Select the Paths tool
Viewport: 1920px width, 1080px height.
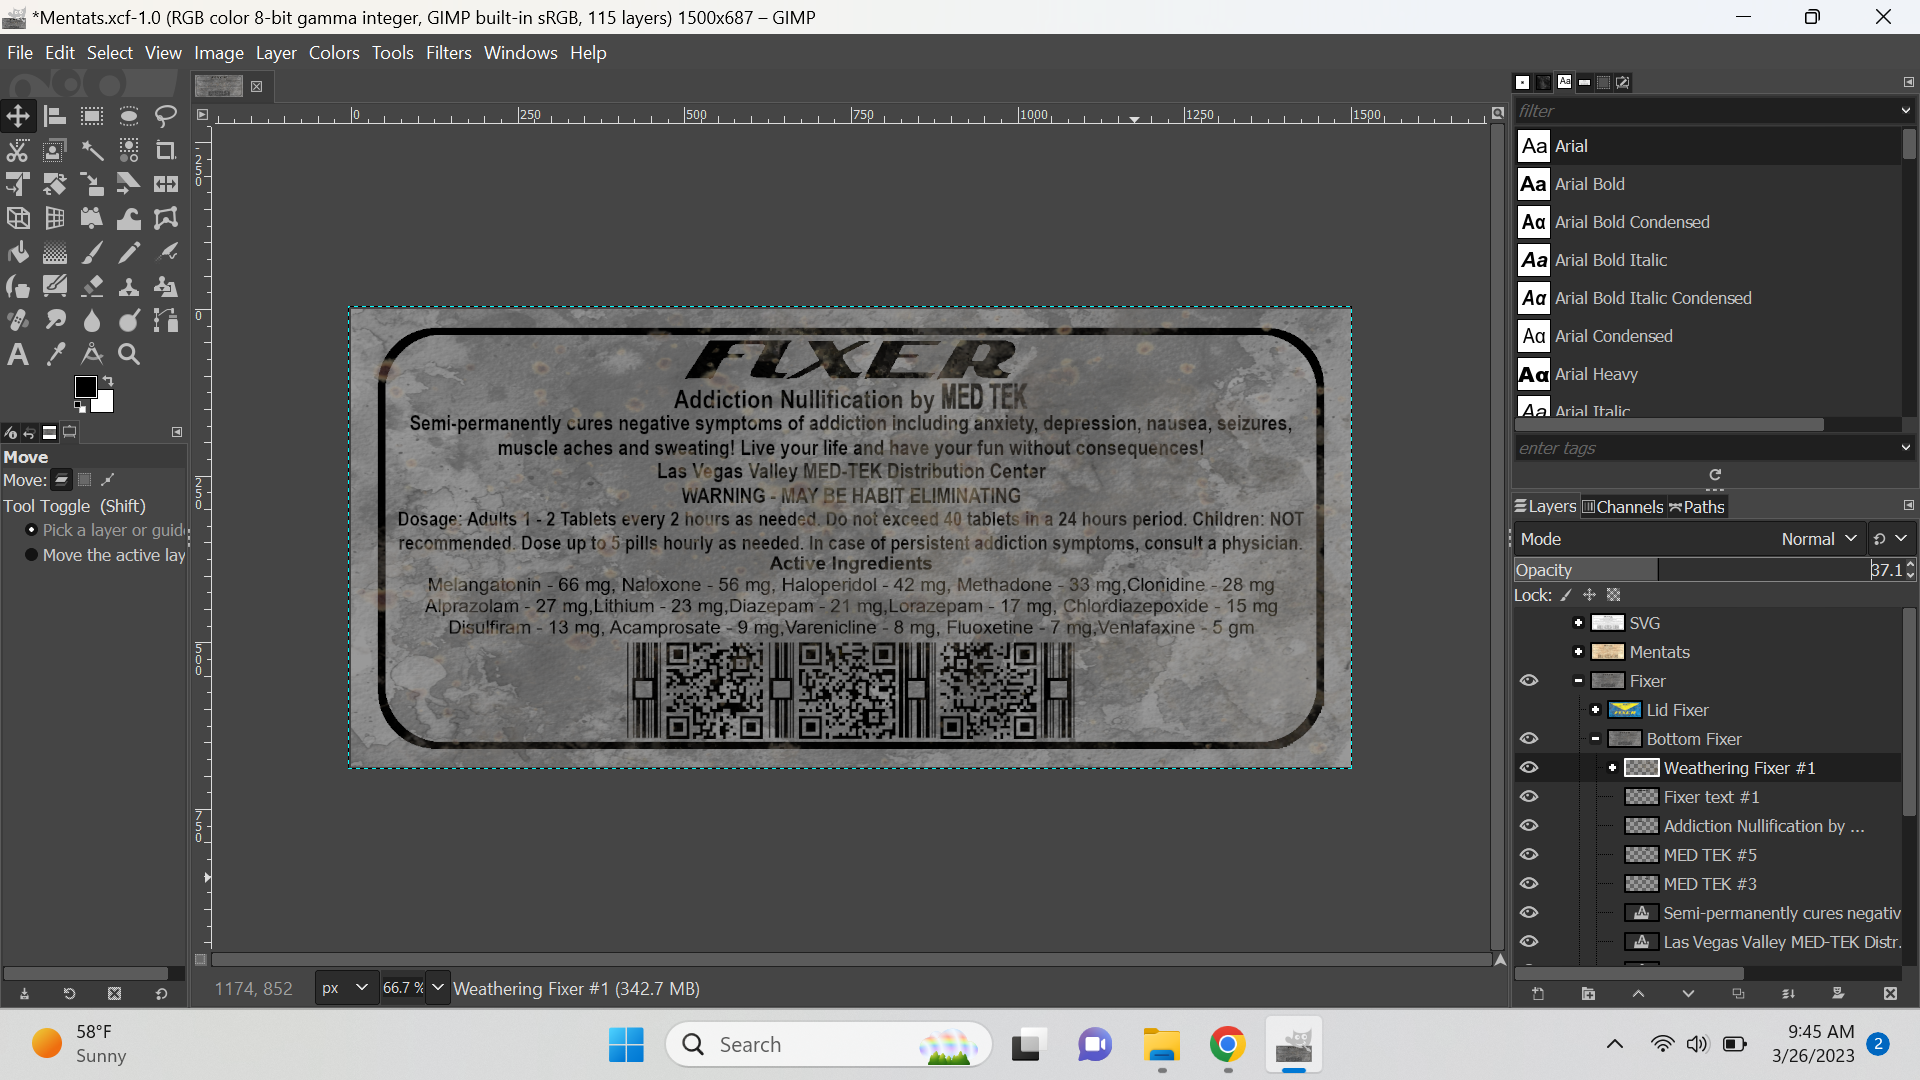166,320
